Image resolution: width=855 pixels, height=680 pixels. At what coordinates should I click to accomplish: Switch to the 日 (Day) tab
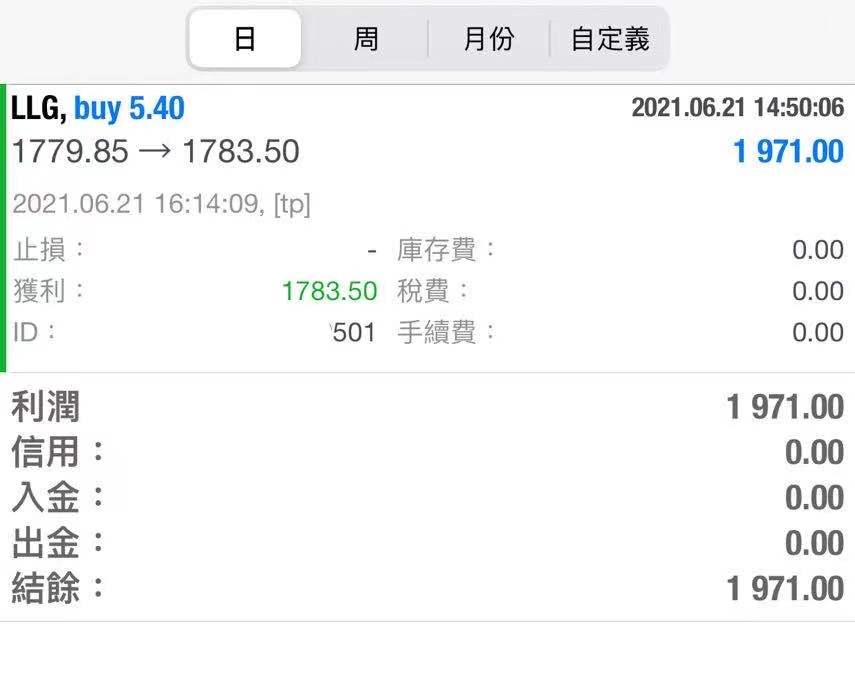[x=245, y=37]
